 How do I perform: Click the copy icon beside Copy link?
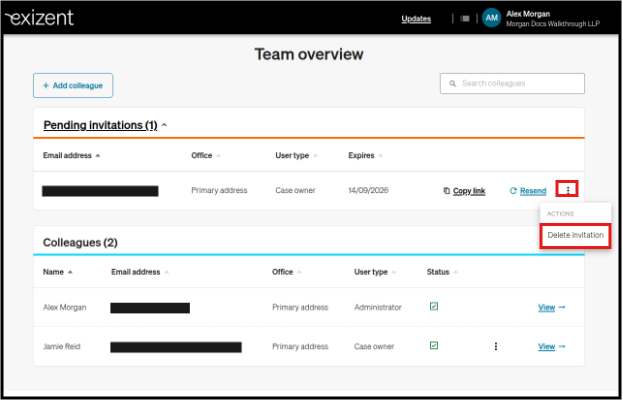[x=447, y=191]
